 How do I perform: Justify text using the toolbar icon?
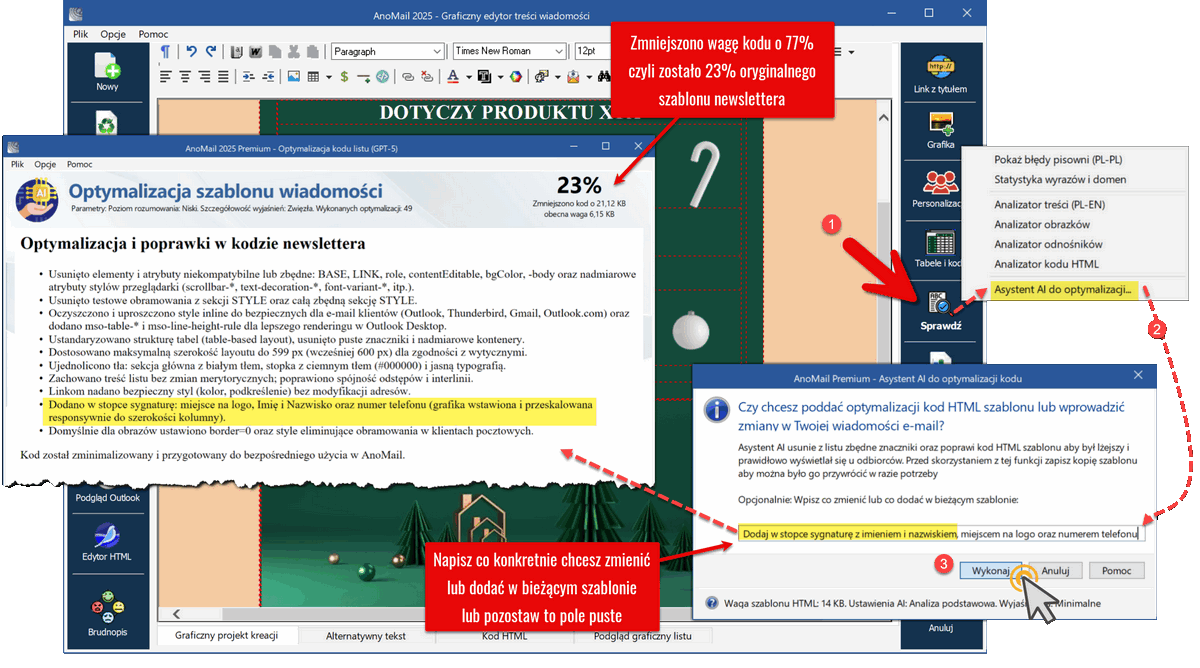pyautogui.click(x=223, y=76)
